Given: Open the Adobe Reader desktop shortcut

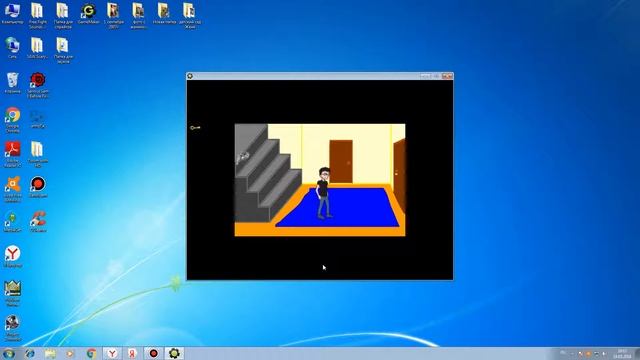Looking at the screenshot, I should tap(12, 154).
